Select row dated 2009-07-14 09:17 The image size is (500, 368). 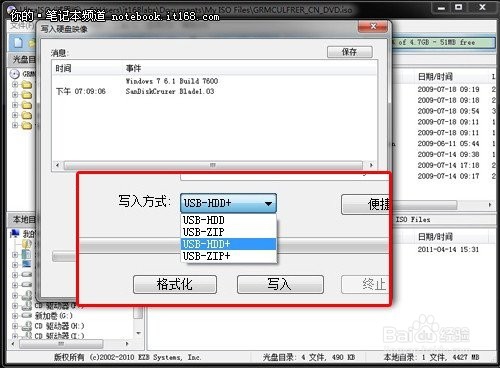448,176
